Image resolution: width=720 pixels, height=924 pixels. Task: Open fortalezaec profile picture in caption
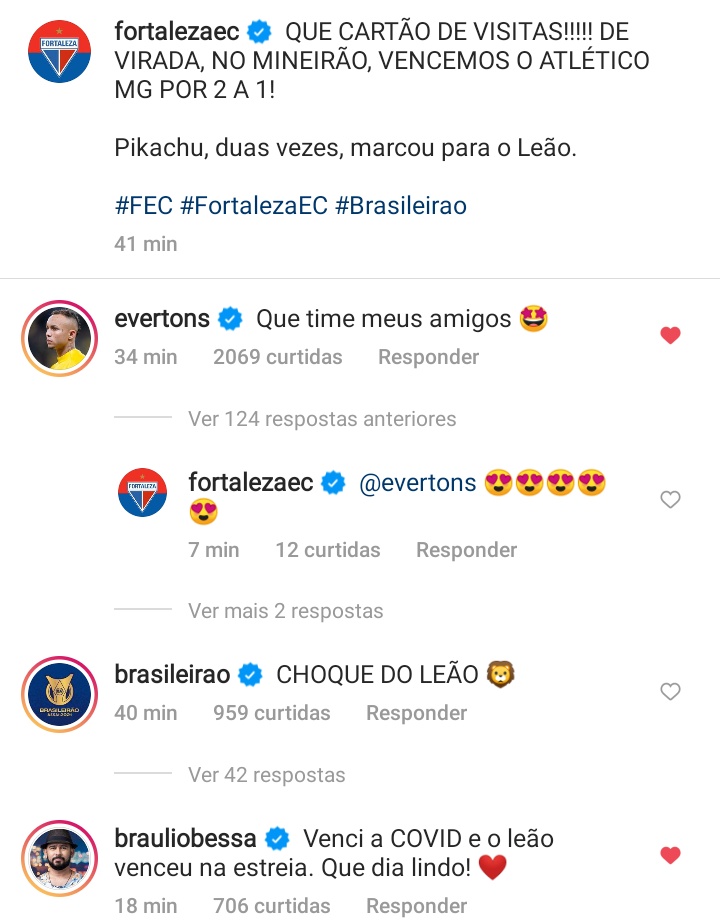[x=57, y=51]
